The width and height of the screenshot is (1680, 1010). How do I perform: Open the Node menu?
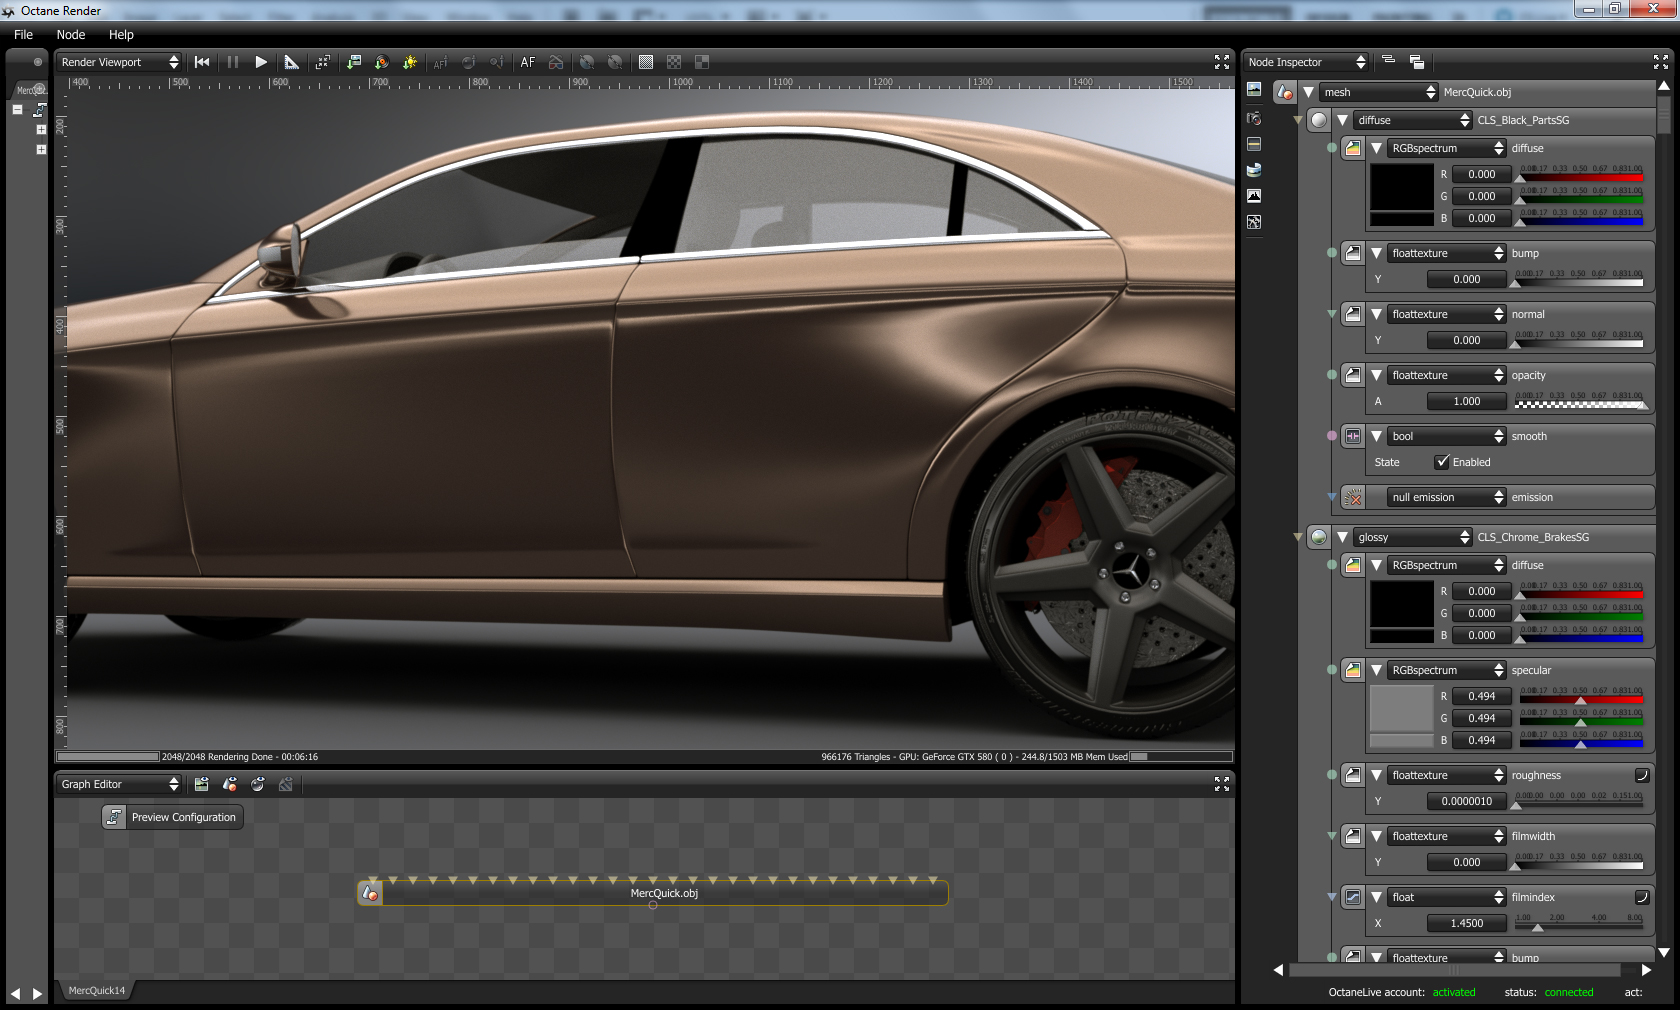(x=71, y=34)
